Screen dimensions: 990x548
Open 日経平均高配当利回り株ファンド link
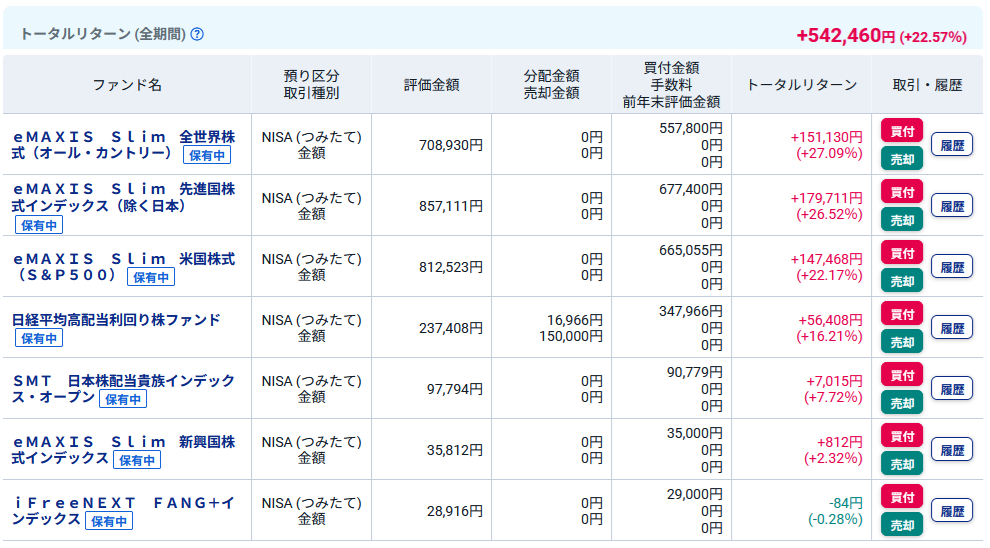(116, 319)
